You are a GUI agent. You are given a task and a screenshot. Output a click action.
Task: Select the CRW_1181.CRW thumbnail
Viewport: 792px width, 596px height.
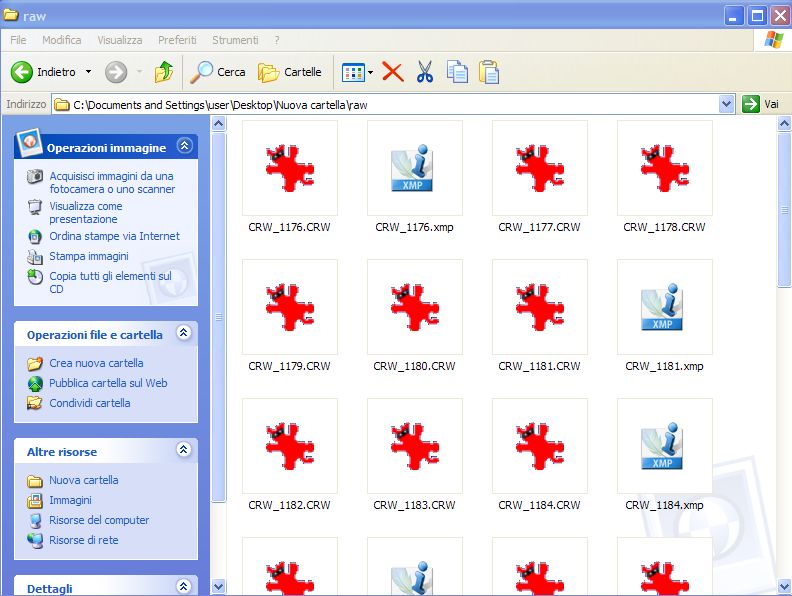pos(539,307)
